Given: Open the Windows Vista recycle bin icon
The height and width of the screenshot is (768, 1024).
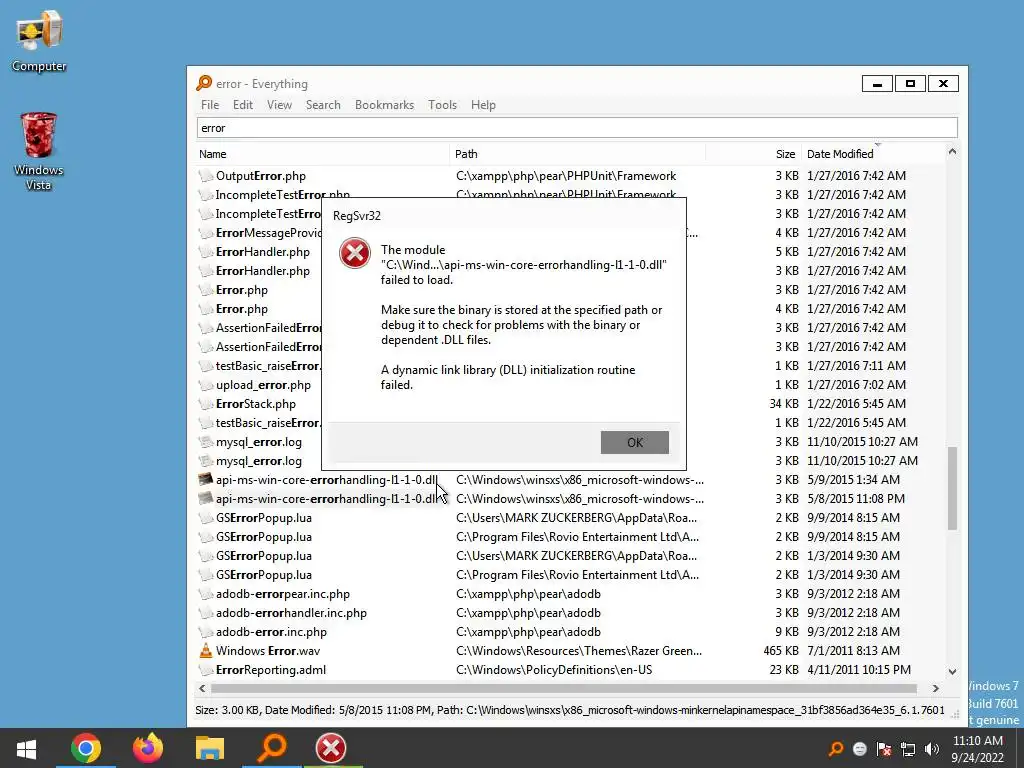Looking at the screenshot, I should click(38, 150).
